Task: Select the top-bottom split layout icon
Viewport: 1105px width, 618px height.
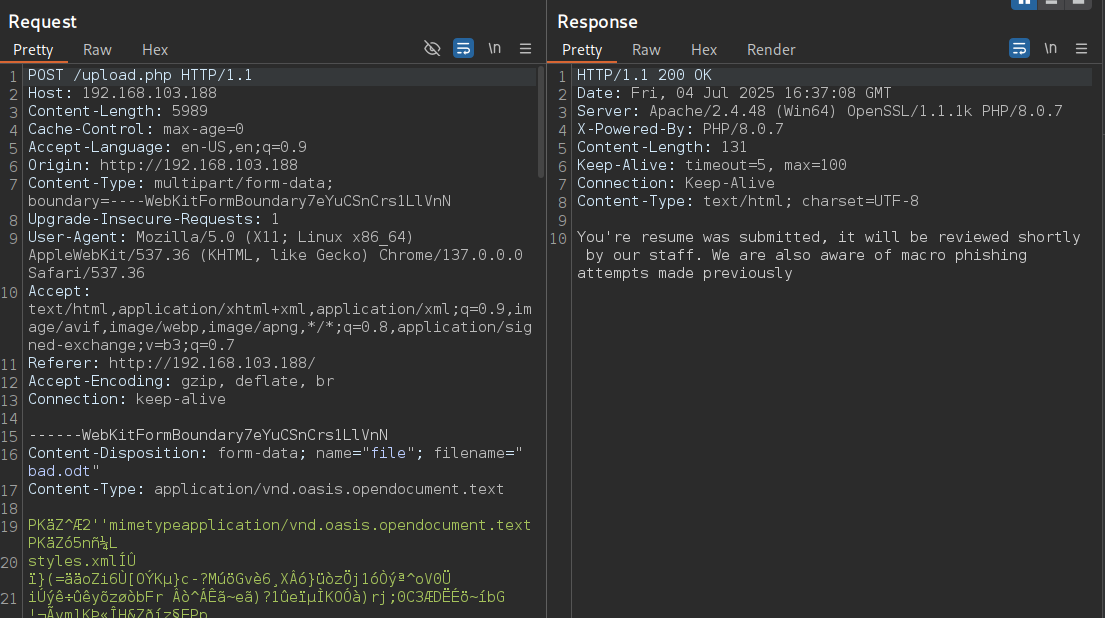Action: 1051,4
